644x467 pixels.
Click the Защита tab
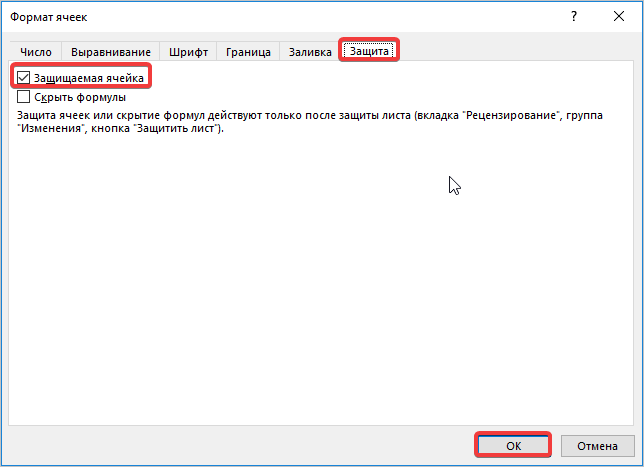pyautogui.click(x=369, y=51)
